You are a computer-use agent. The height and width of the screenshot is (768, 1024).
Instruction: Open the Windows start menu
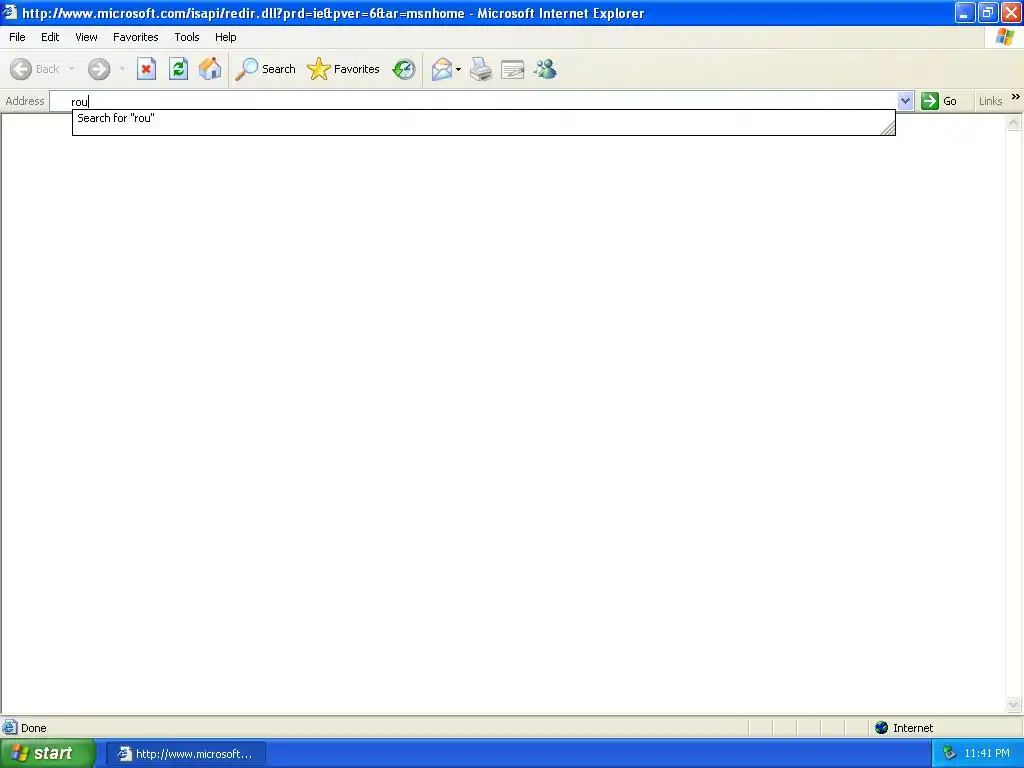47,753
